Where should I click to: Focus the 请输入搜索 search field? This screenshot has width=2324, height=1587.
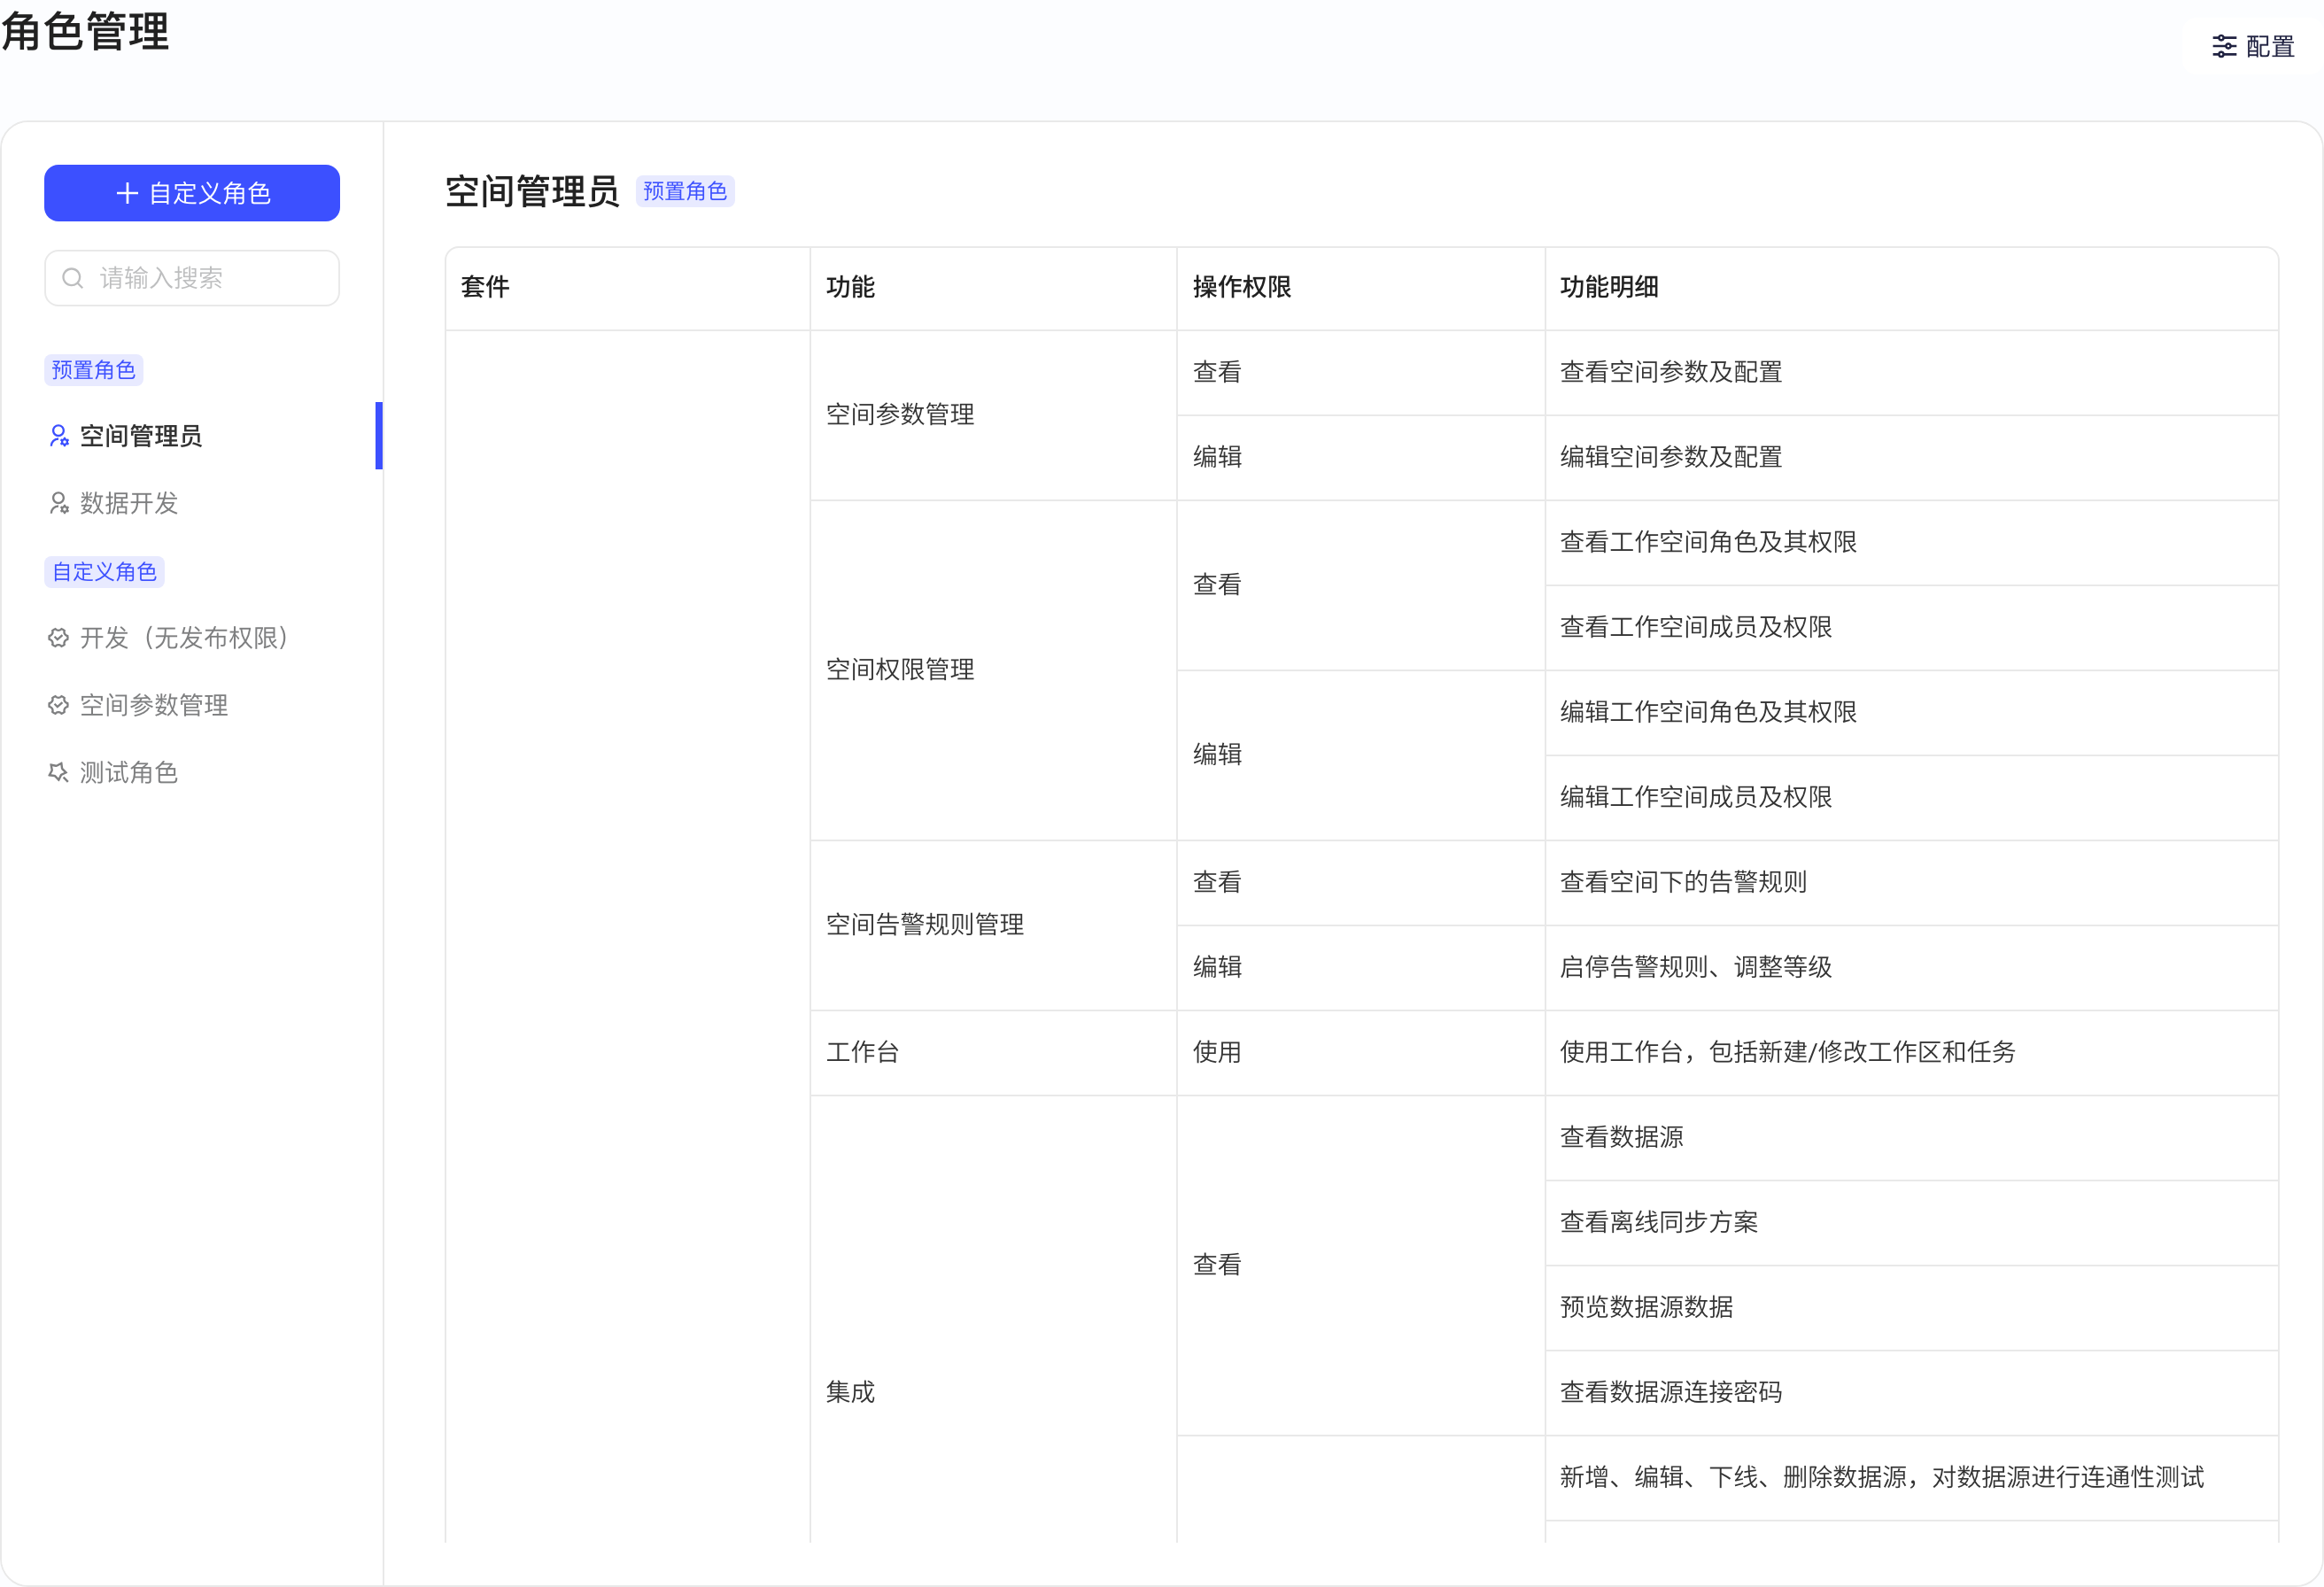[192, 278]
